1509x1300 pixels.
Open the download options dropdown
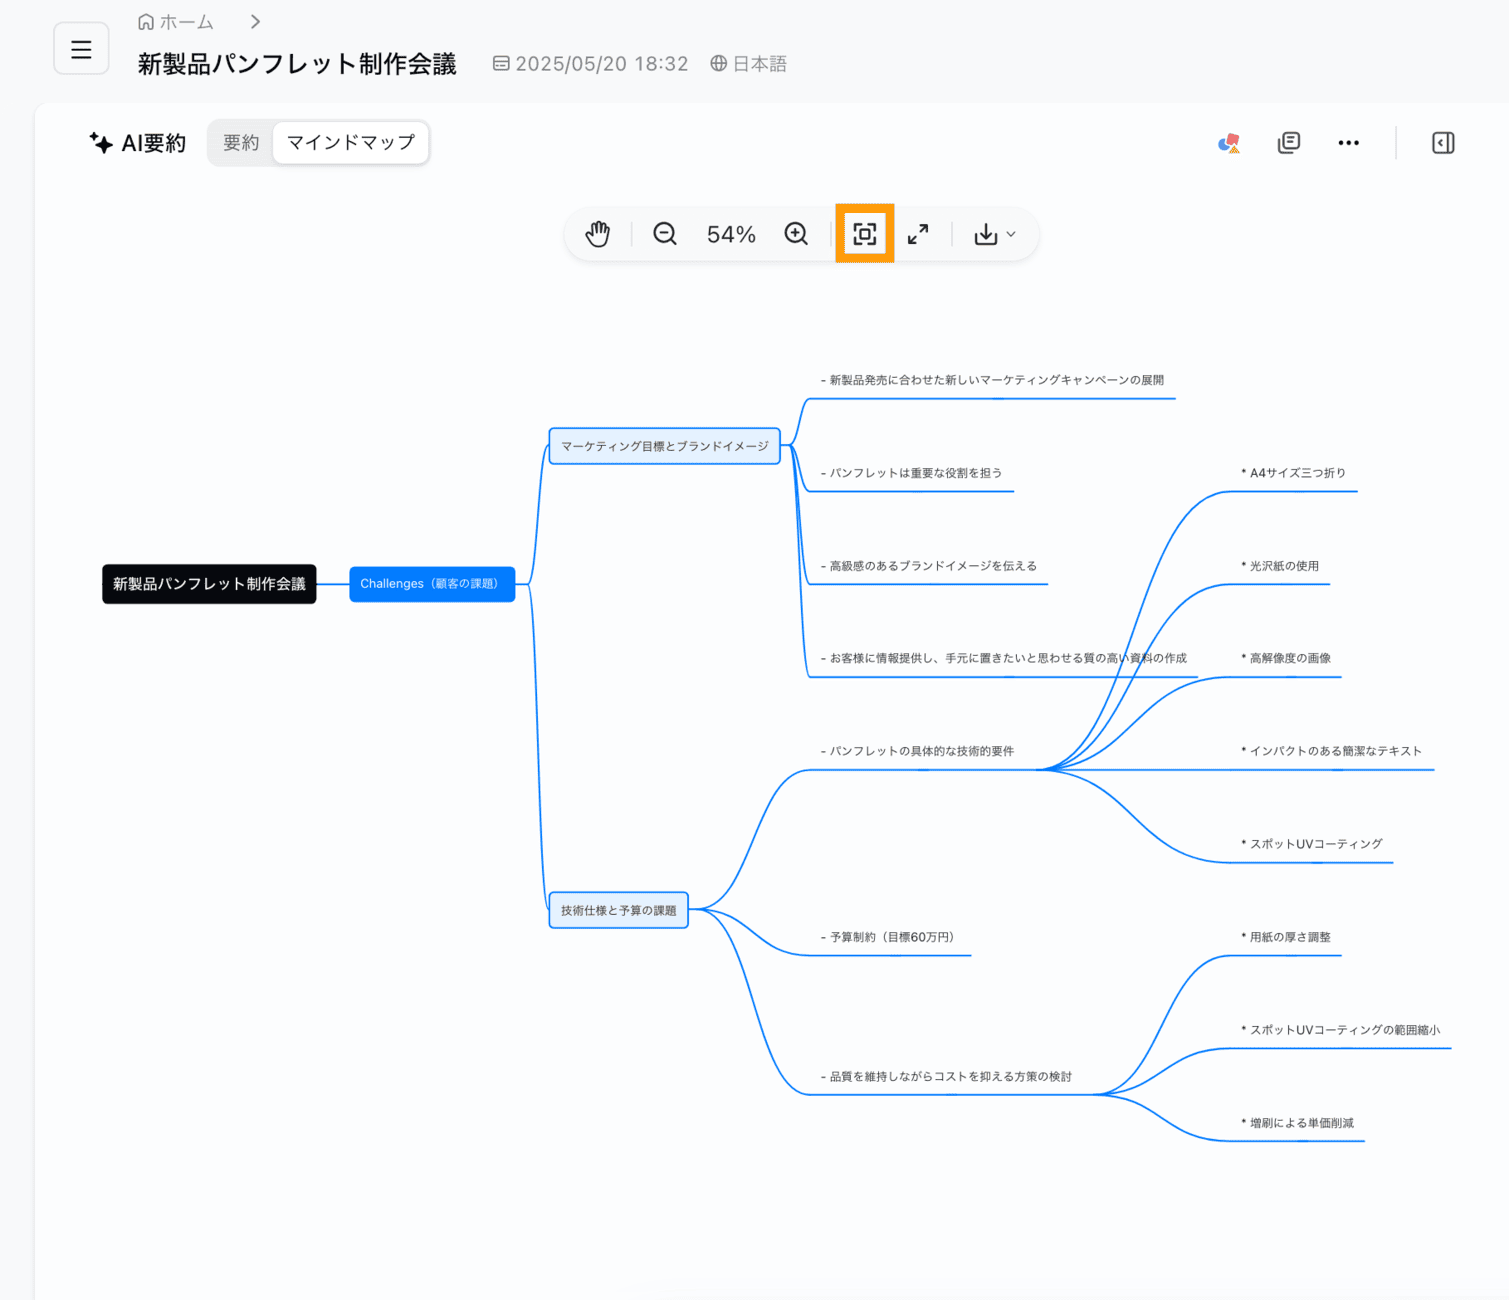pyautogui.click(x=995, y=234)
